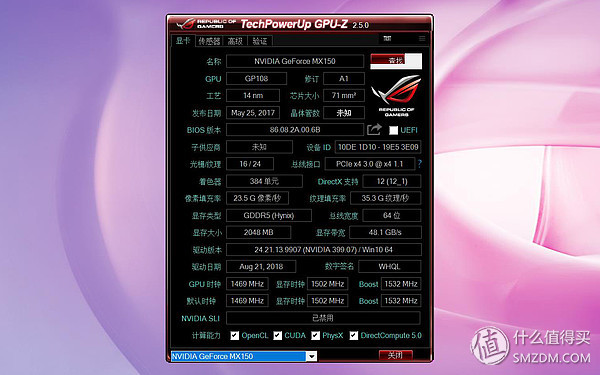Image resolution: width=600 pixels, height=375 pixels.
Task: Click the BIOS export share arrow icon
Action: (374, 130)
